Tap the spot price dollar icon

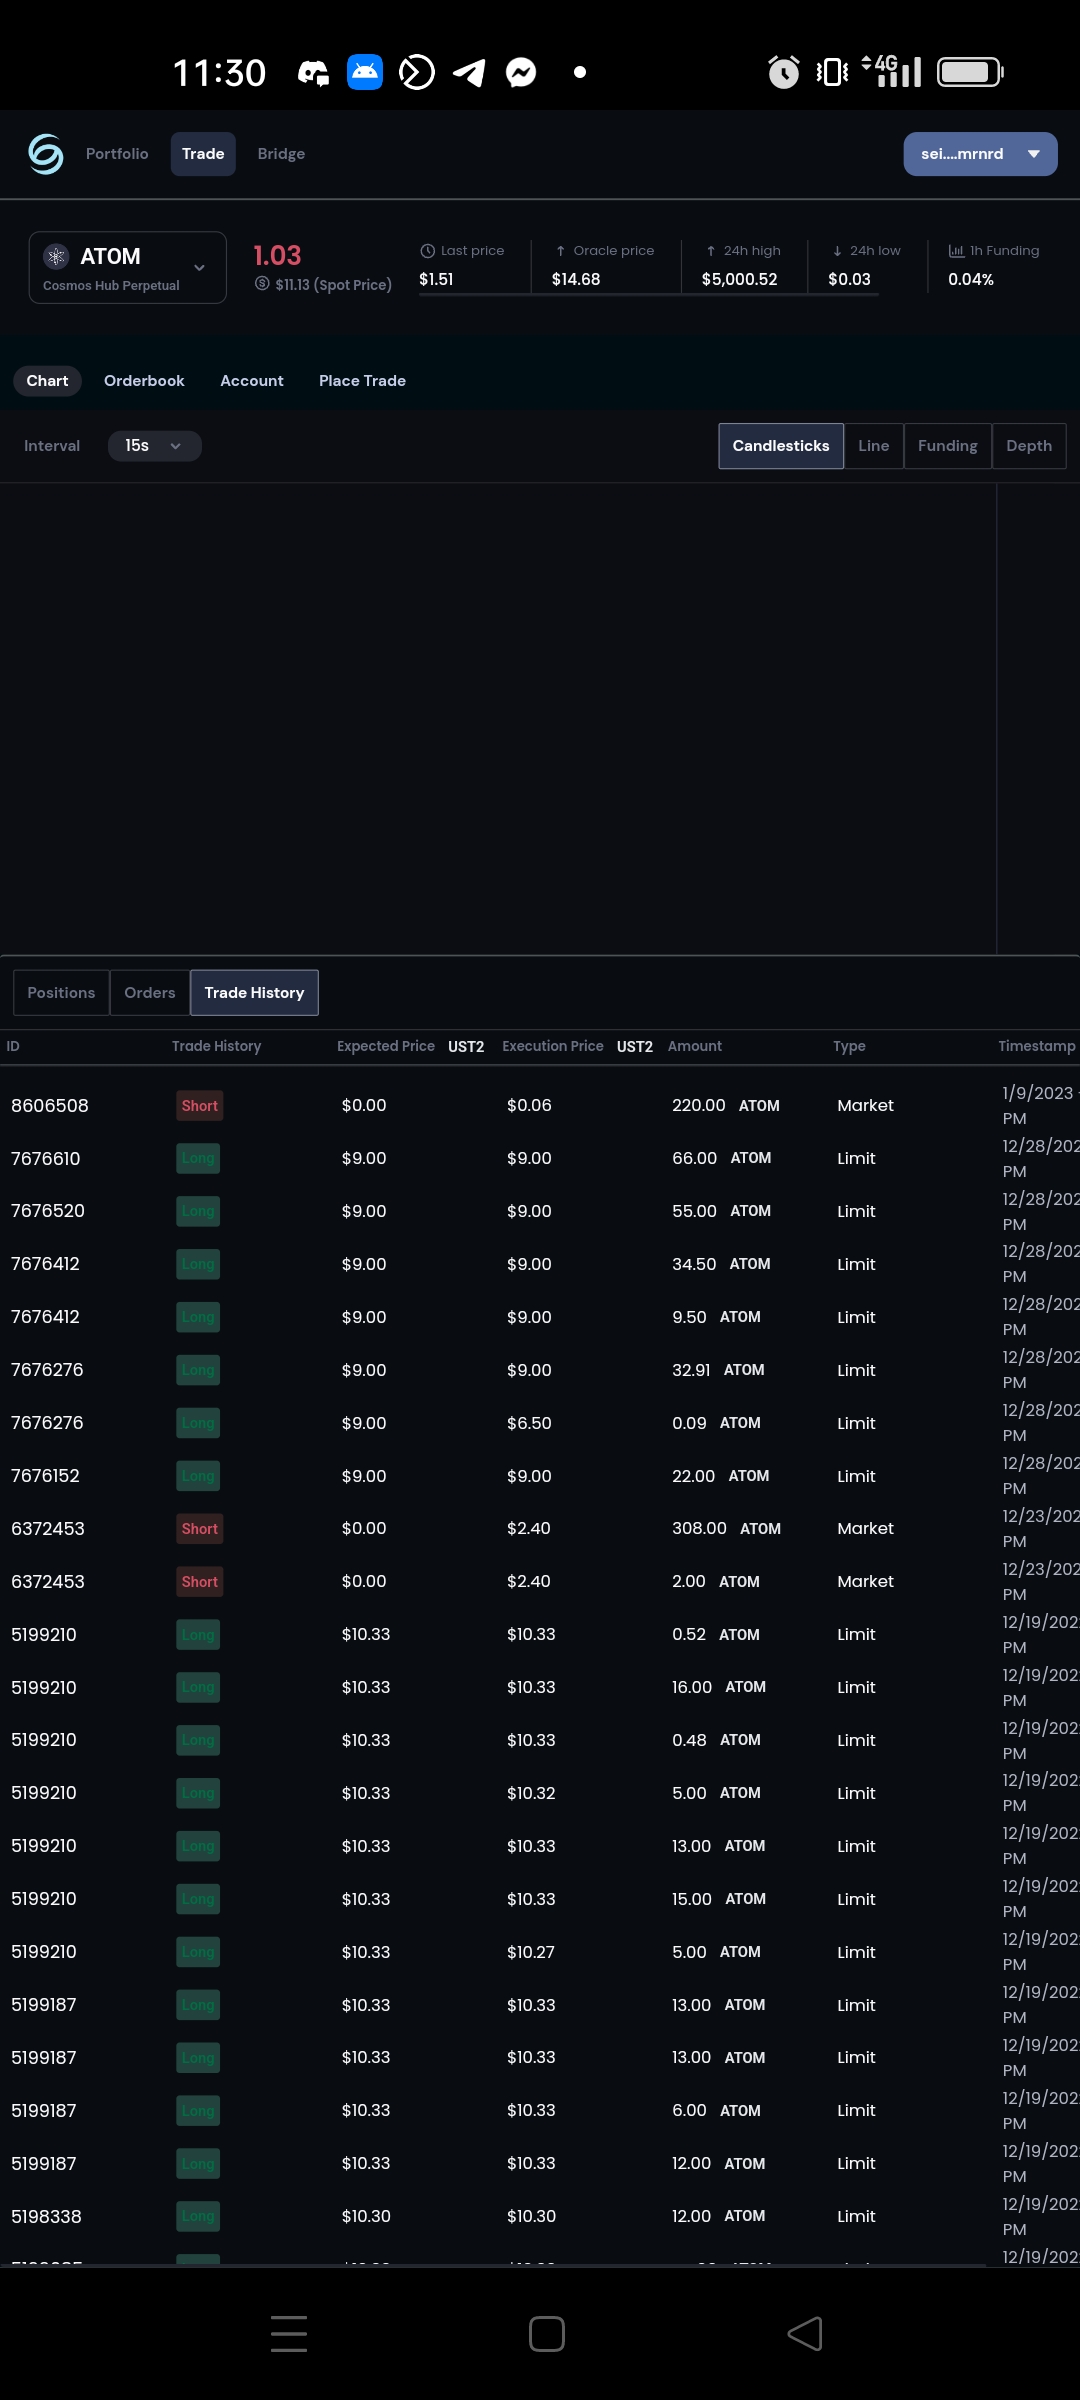pyautogui.click(x=262, y=284)
